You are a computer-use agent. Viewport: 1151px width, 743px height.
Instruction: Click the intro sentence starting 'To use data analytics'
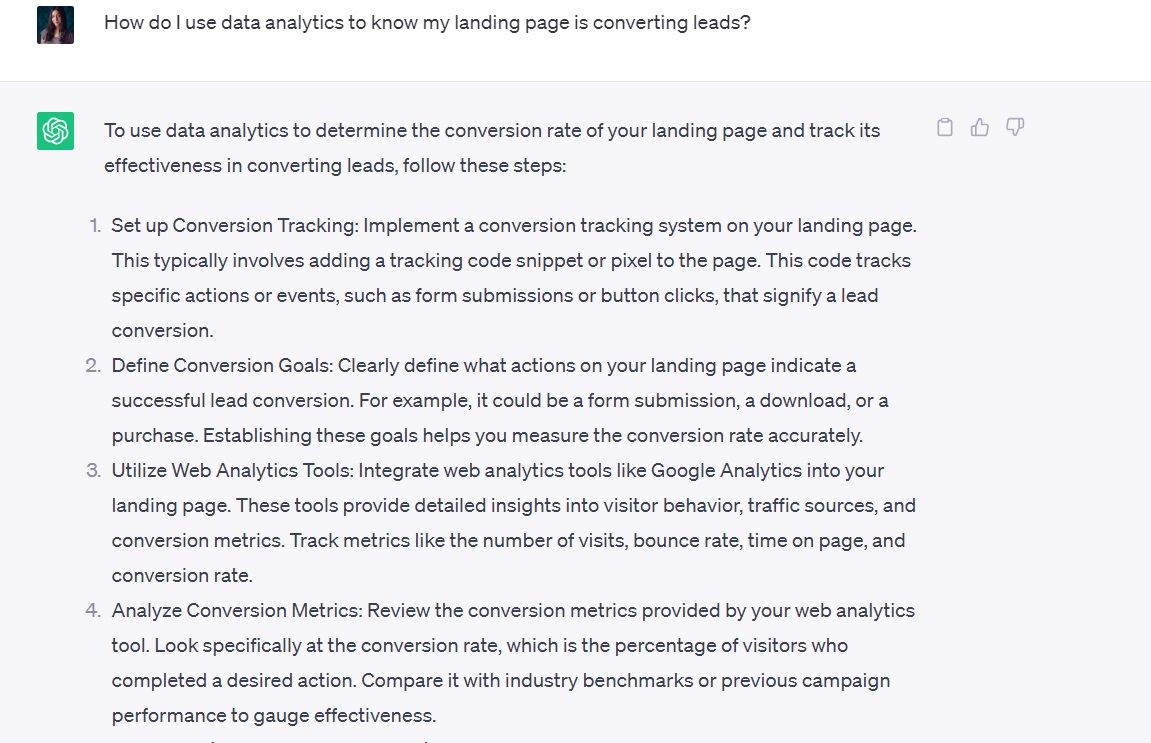tap(492, 131)
